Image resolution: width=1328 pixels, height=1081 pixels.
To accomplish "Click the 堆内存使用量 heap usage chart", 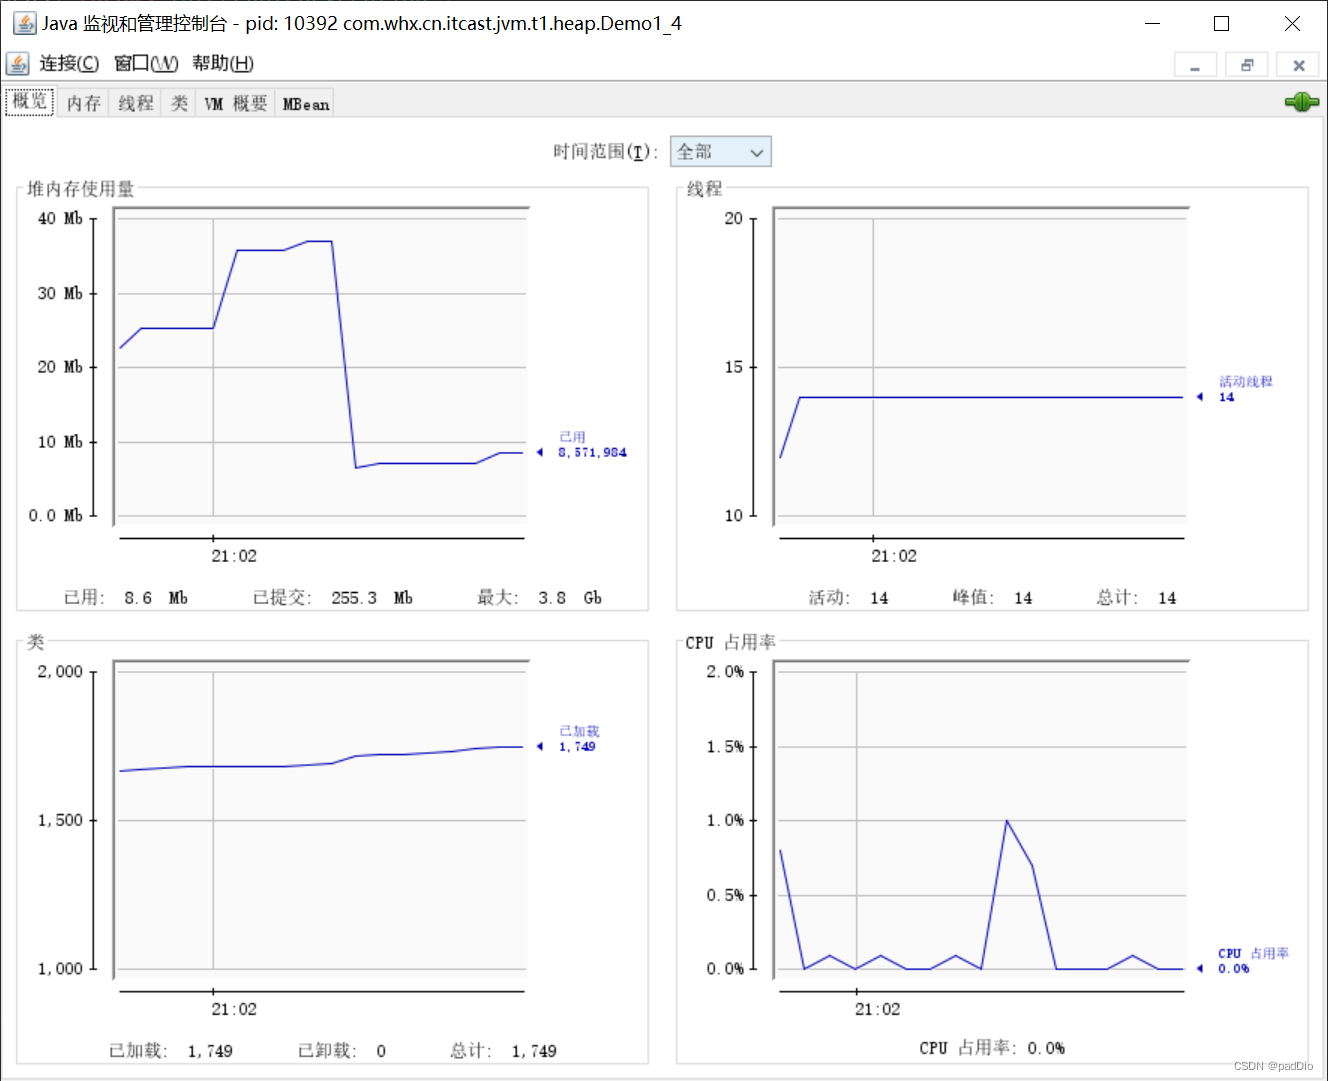I will [320, 370].
